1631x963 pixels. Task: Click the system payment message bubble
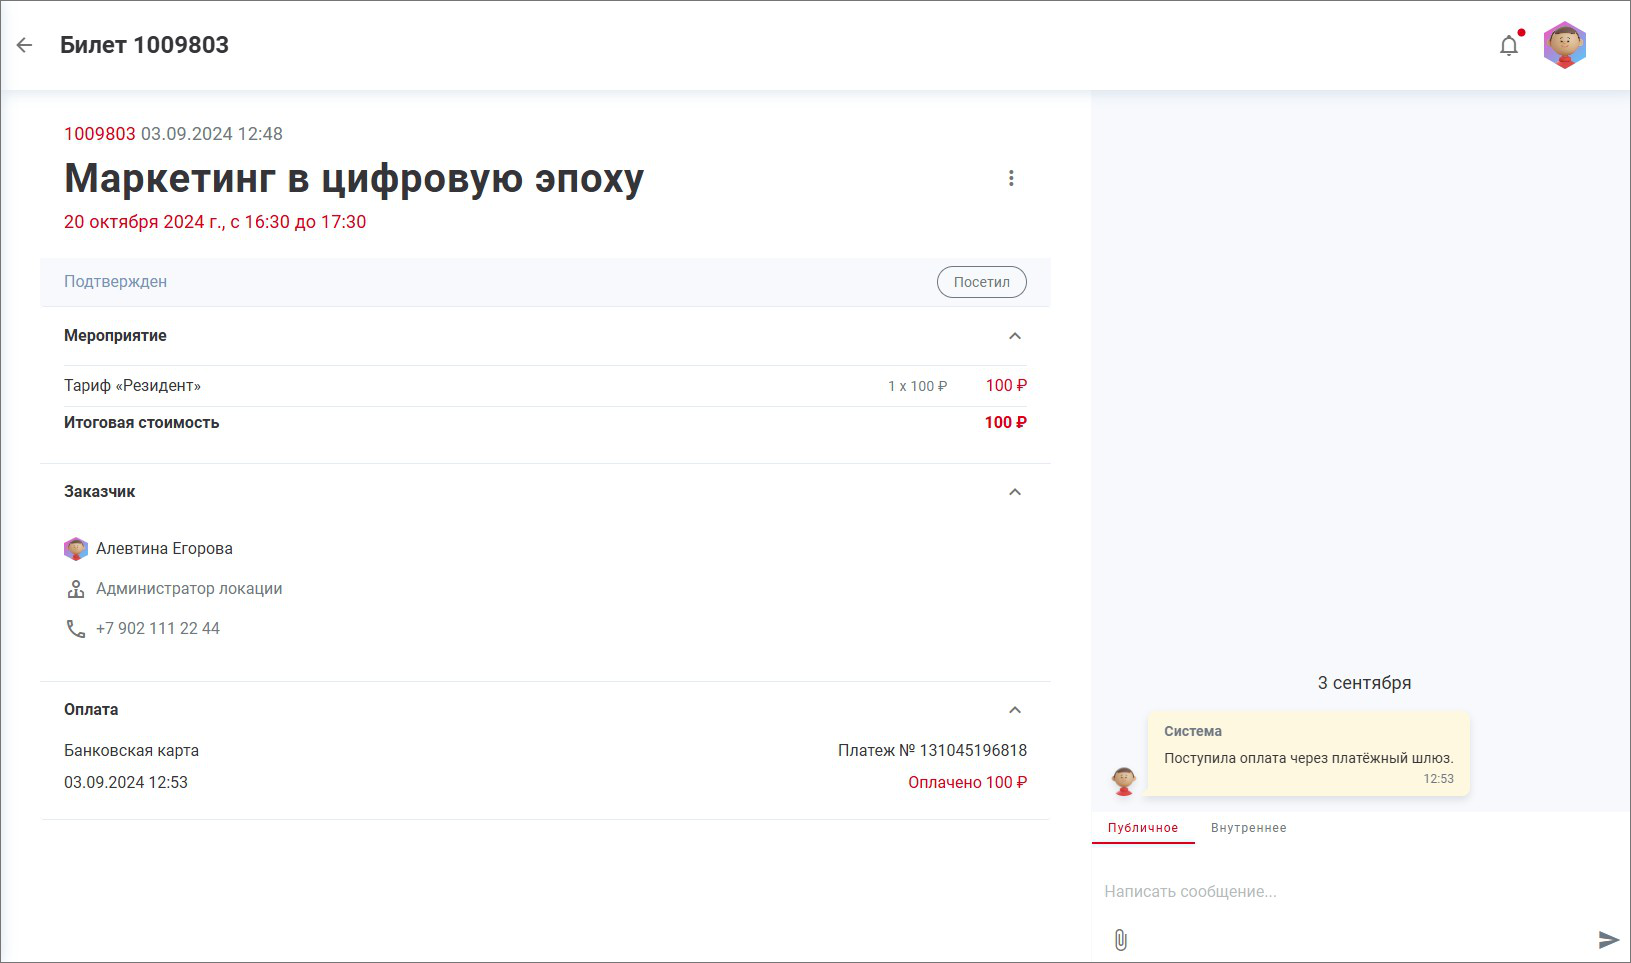[1308, 755]
